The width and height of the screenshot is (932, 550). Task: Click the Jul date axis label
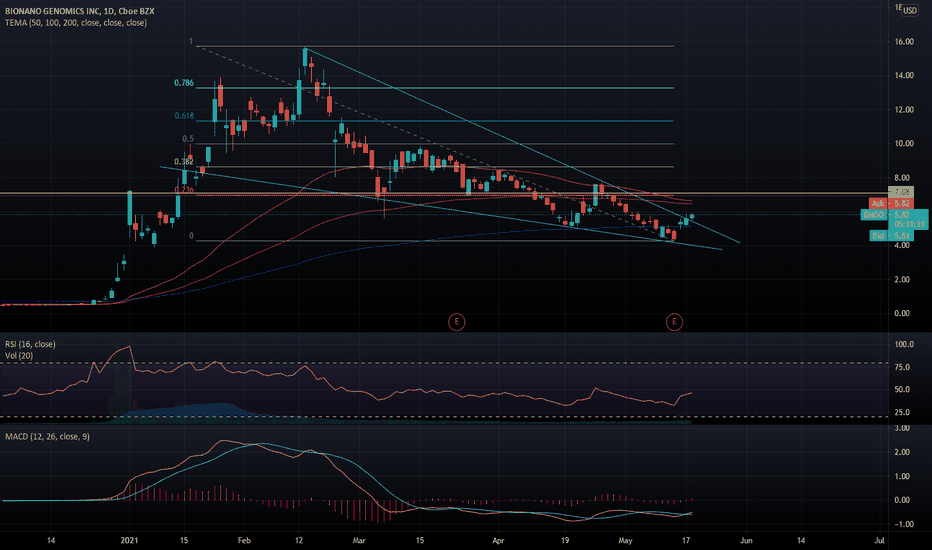[x=880, y=540]
